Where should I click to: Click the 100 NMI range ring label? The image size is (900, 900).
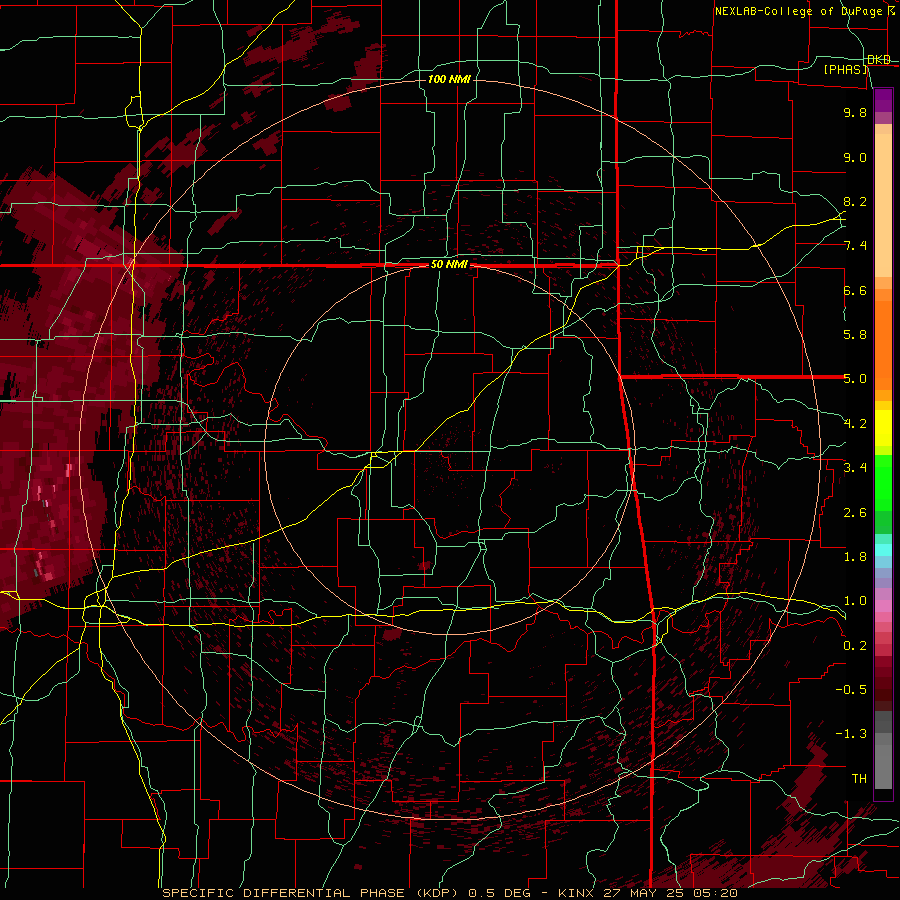click(x=449, y=79)
